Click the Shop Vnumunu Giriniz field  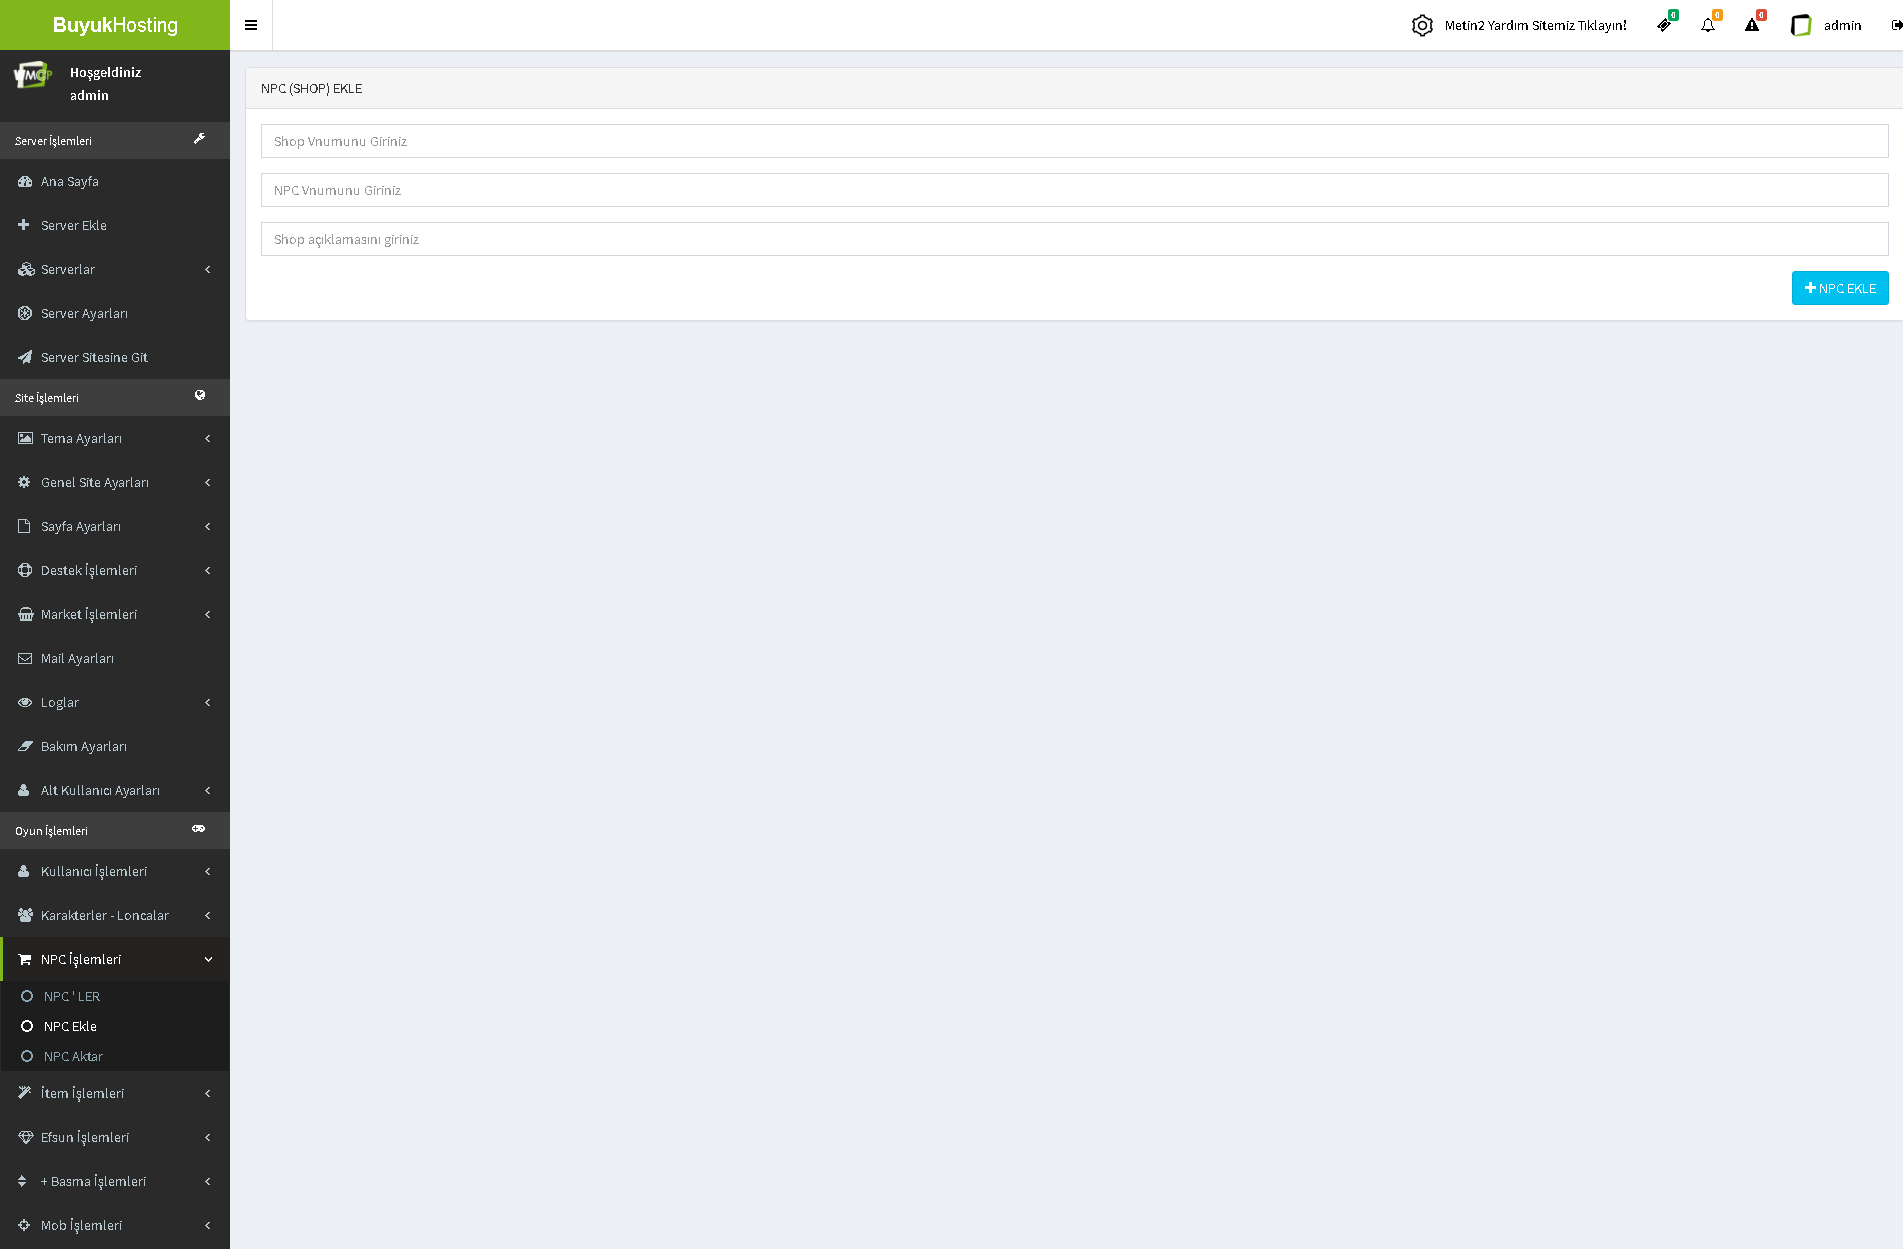[x=1074, y=141]
